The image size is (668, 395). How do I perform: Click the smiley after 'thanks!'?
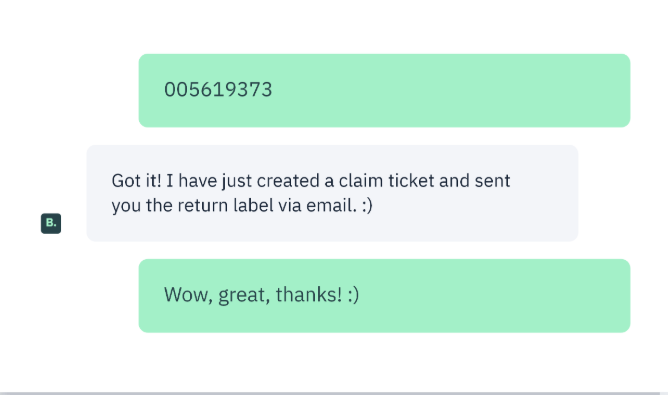pos(353,295)
